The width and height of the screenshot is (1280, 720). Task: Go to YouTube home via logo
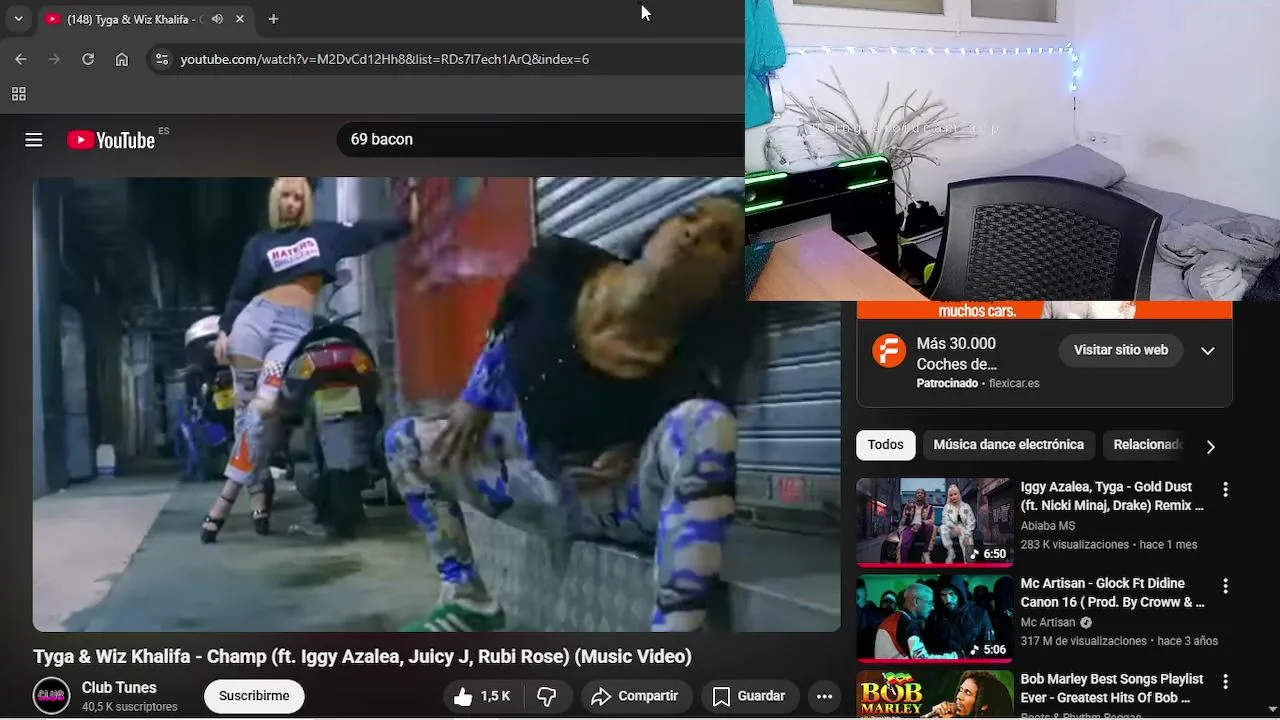point(111,140)
